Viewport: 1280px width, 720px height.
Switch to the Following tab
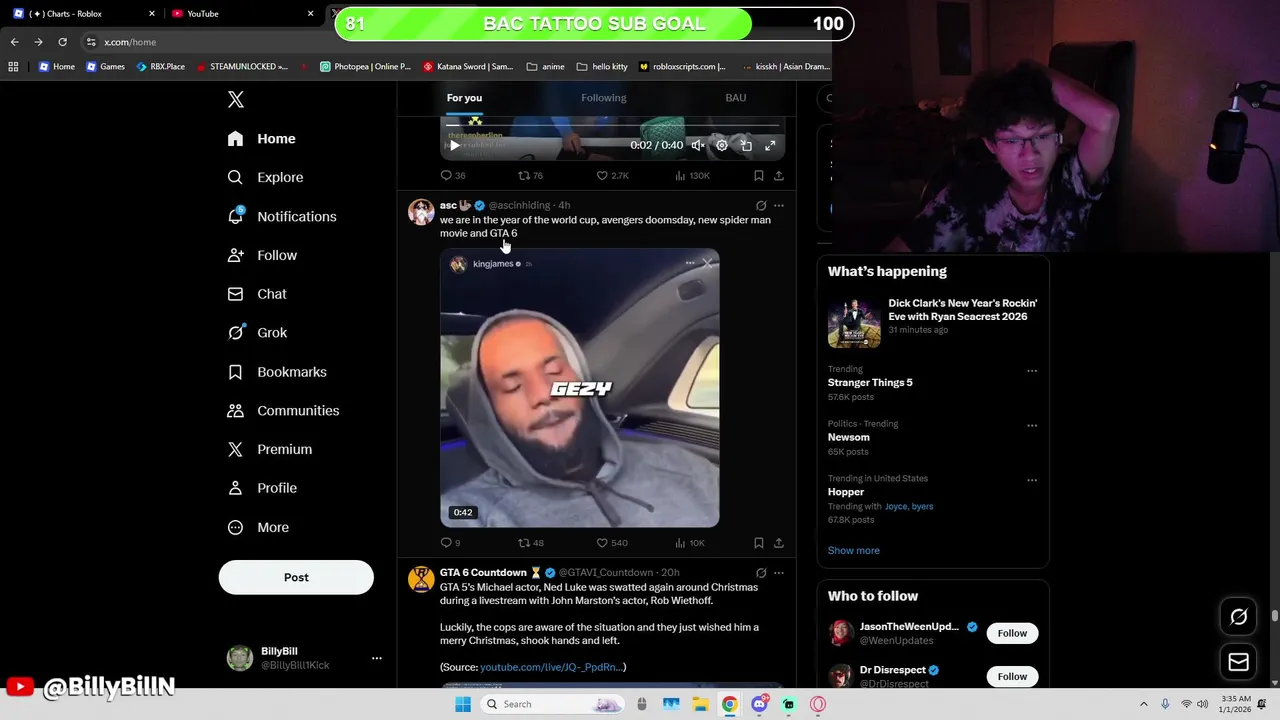pyautogui.click(x=604, y=98)
